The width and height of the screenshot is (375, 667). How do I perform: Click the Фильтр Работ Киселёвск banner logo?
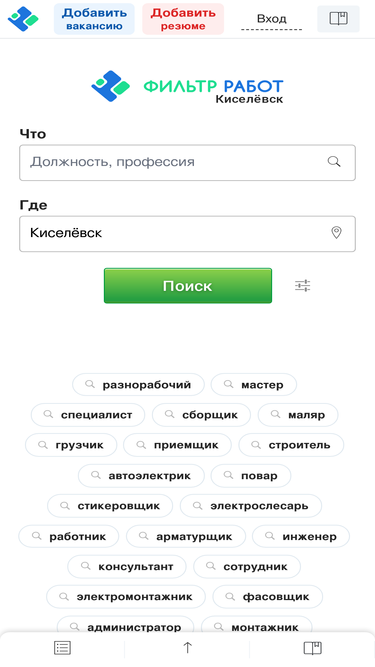188,87
